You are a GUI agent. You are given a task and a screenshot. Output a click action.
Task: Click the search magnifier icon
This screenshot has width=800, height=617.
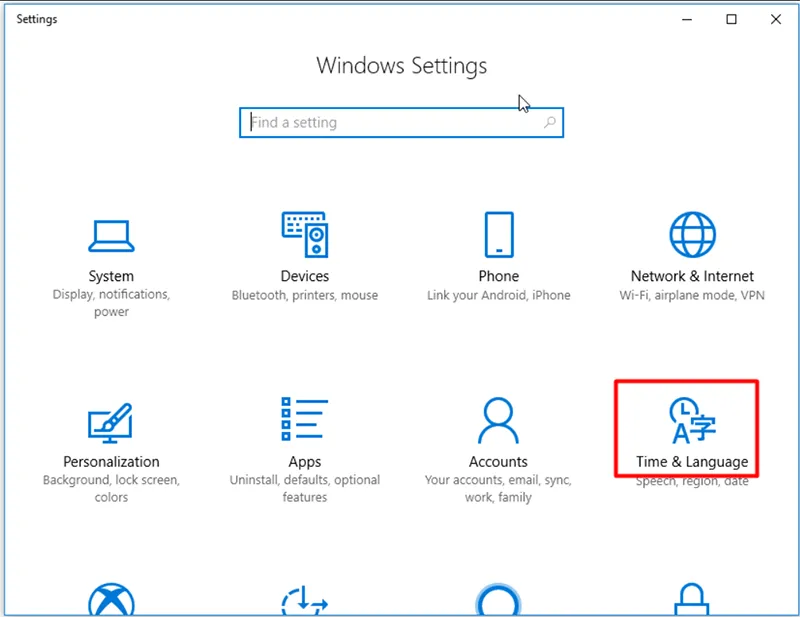pos(549,122)
